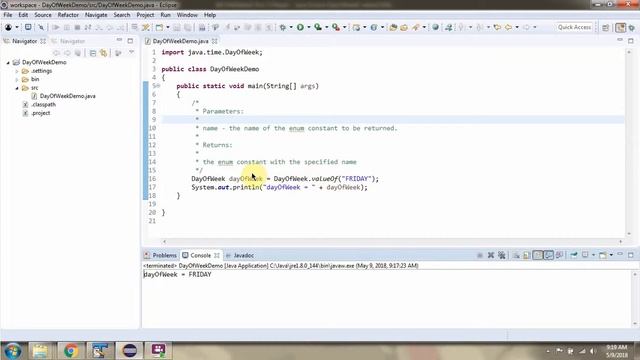The image size is (640, 360).
Task: Click the editor horizontal scrollbar
Action: 392,242
